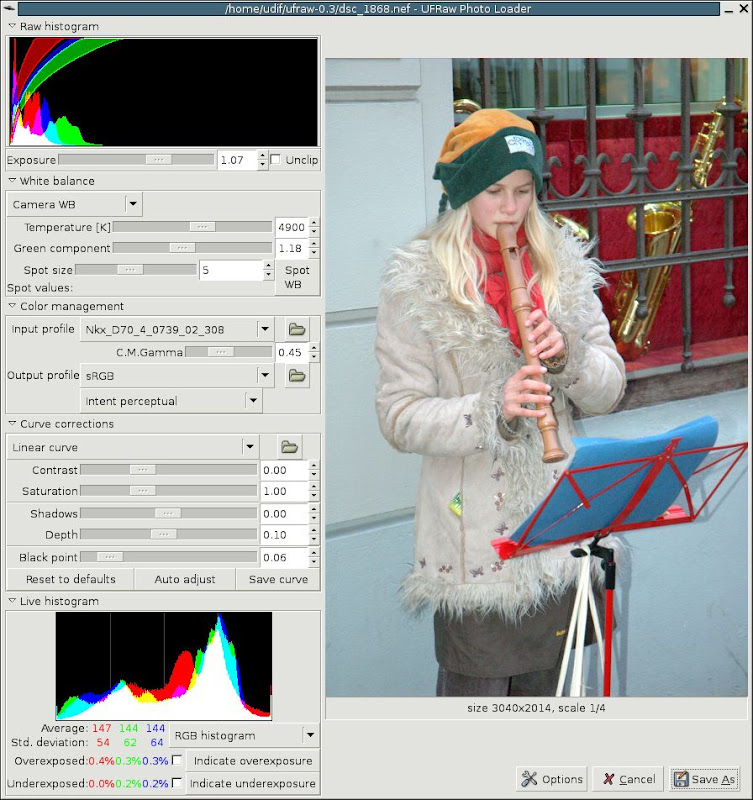Click the Live histogram graph
Viewport: 753px width, 800px height.
[x=164, y=666]
